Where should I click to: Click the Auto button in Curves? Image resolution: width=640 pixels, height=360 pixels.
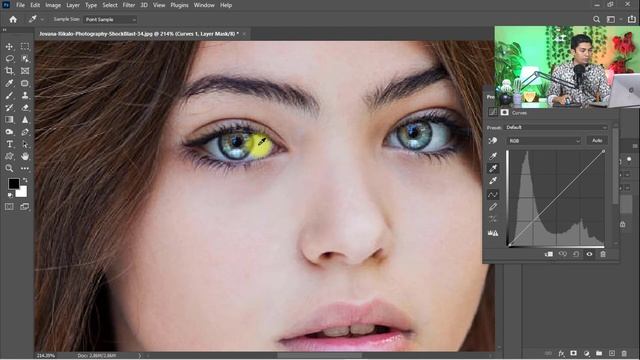[597, 140]
